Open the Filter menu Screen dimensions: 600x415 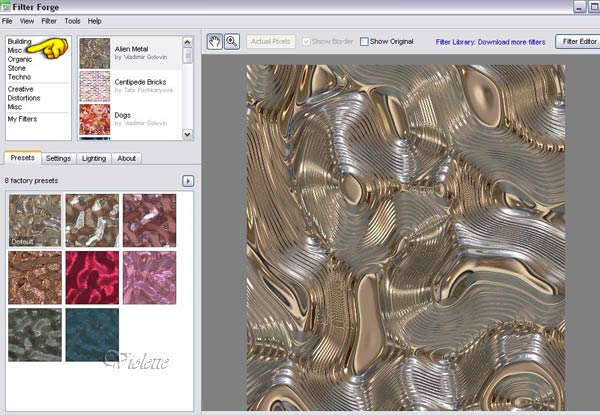point(49,20)
